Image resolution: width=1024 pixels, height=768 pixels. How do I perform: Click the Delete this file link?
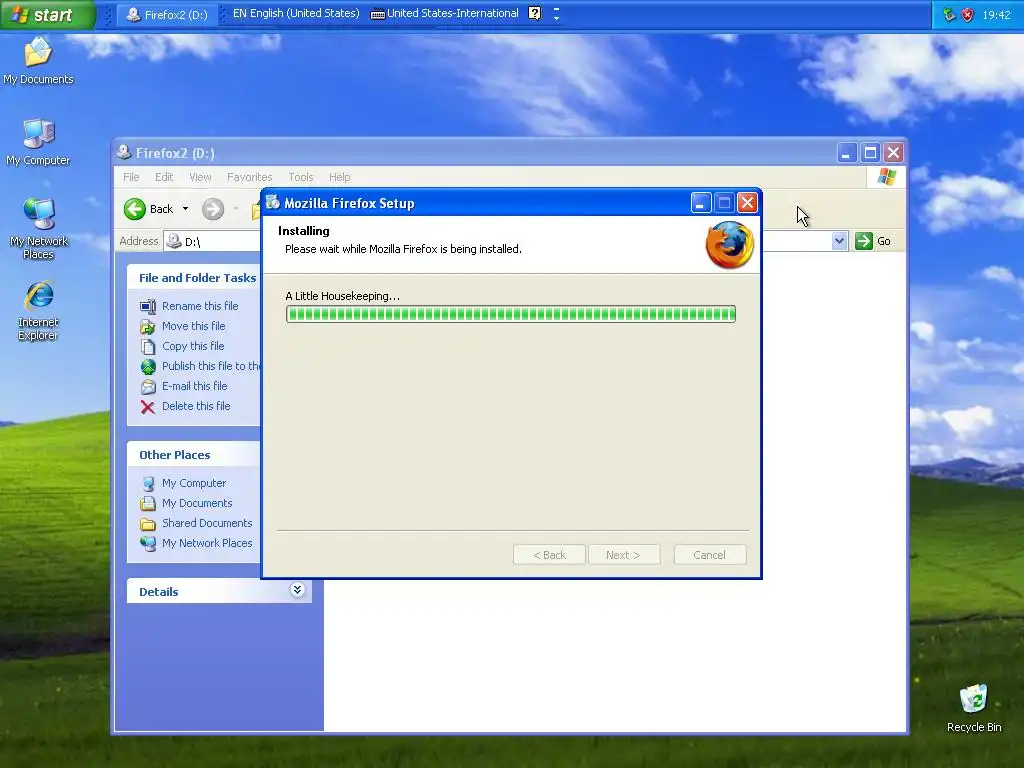tap(196, 406)
